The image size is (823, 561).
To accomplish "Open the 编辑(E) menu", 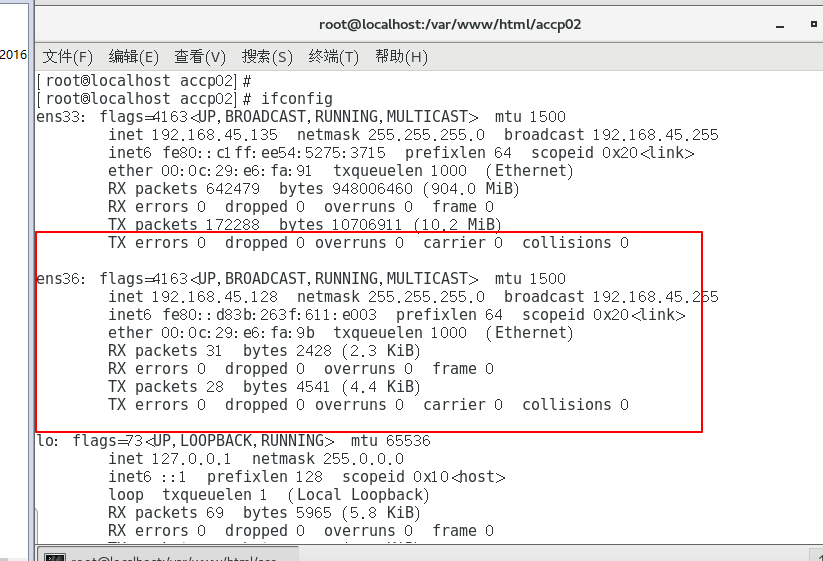I will [x=133, y=57].
